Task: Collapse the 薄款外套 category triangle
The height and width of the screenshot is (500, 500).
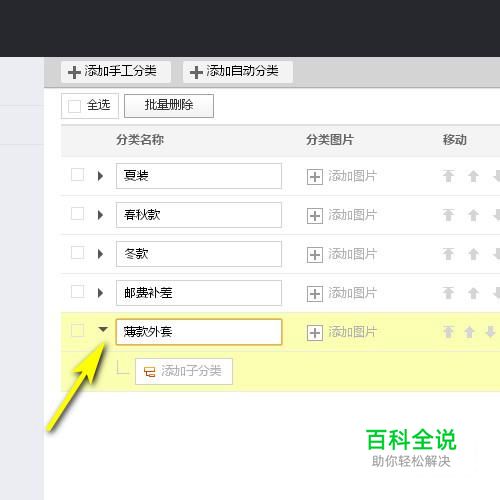Action: (103, 330)
